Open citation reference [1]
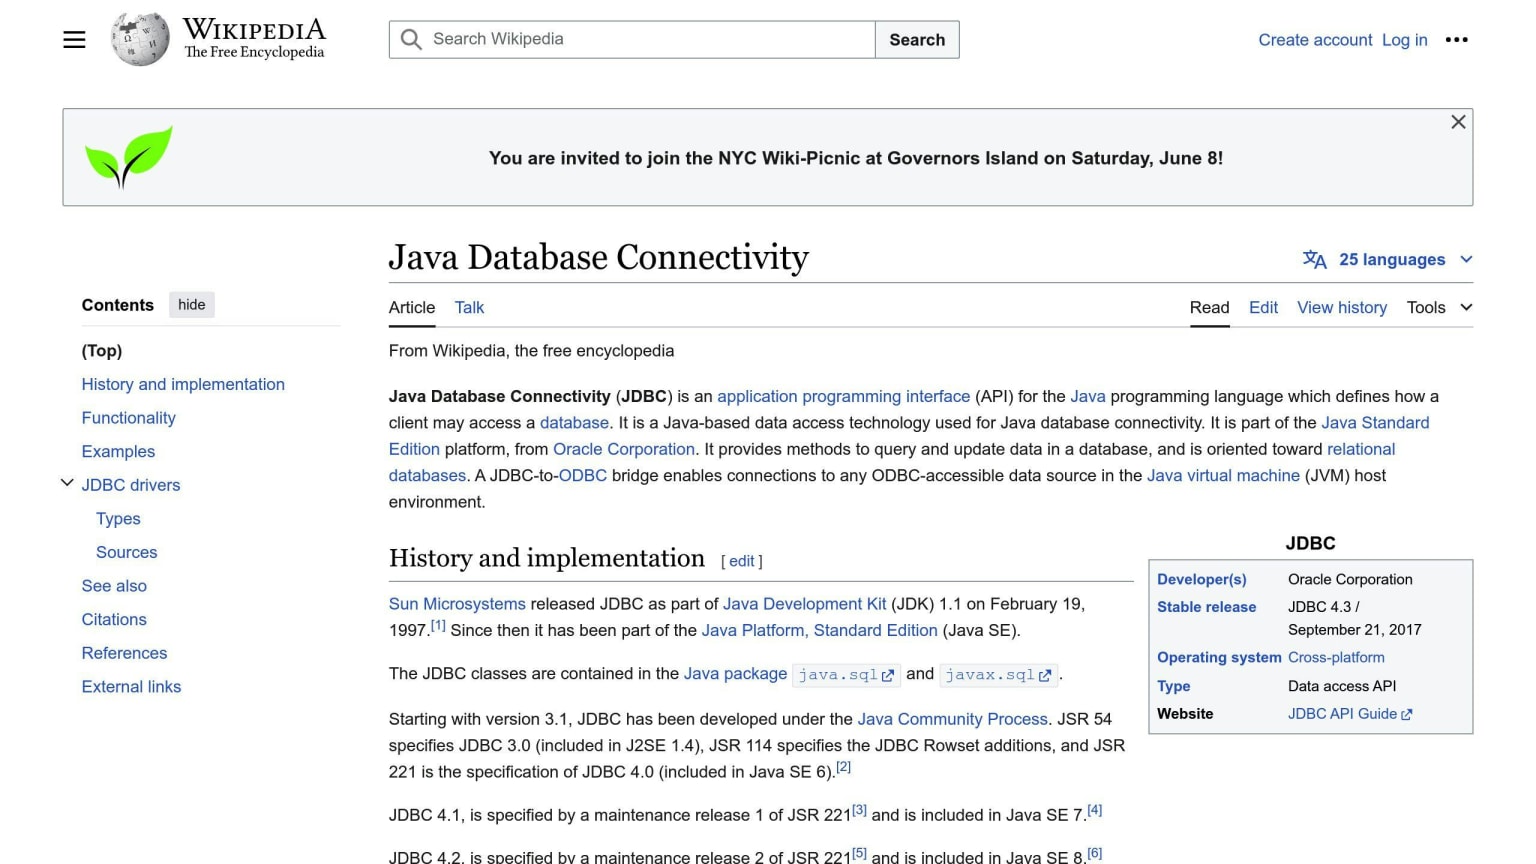The image size is (1536, 864). pos(438,625)
